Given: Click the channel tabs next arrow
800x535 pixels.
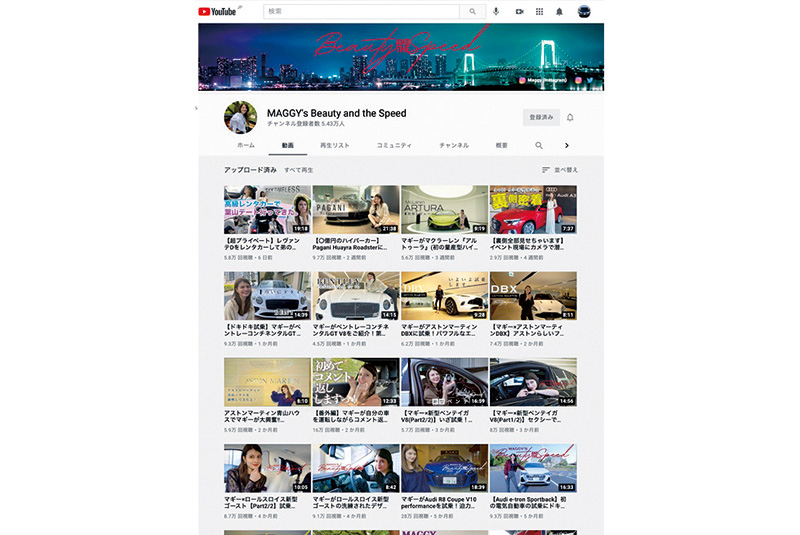Looking at the screenshot, I should (x=567, y=145).
